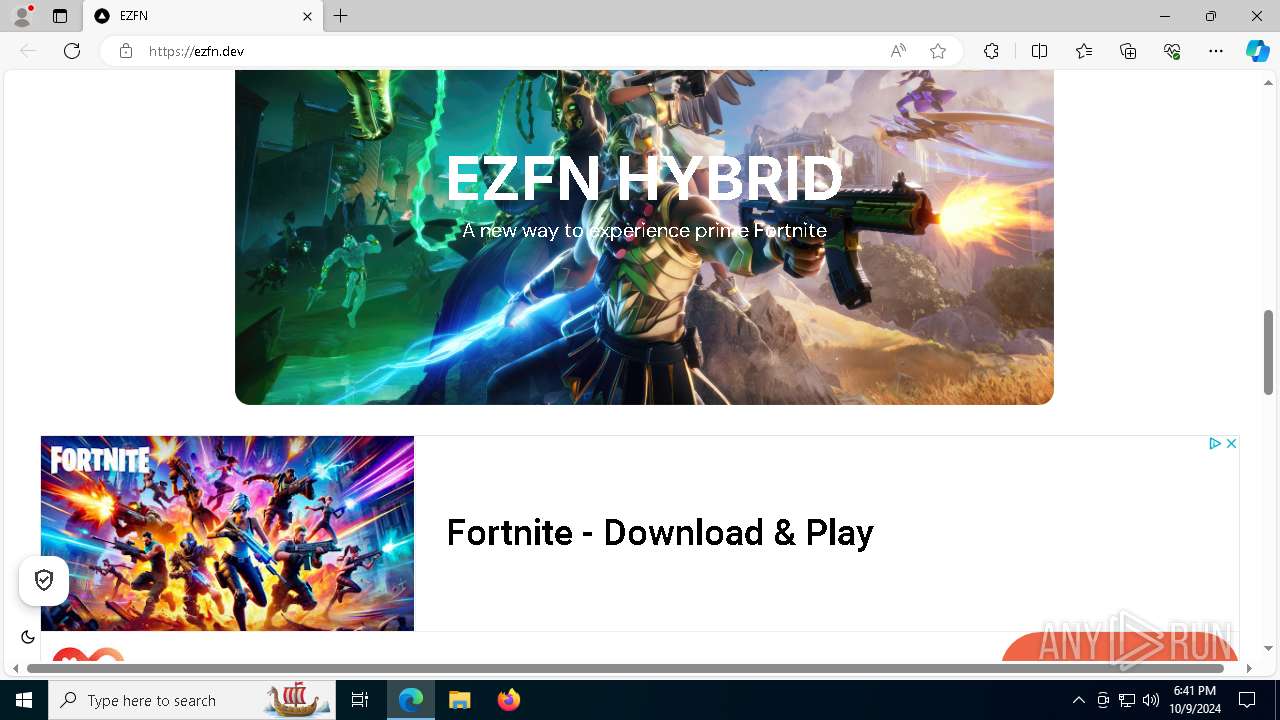Screen dimensions: 1280x720
Task: Show hidden system tray icons
Action: click(x=1078, y=700)
